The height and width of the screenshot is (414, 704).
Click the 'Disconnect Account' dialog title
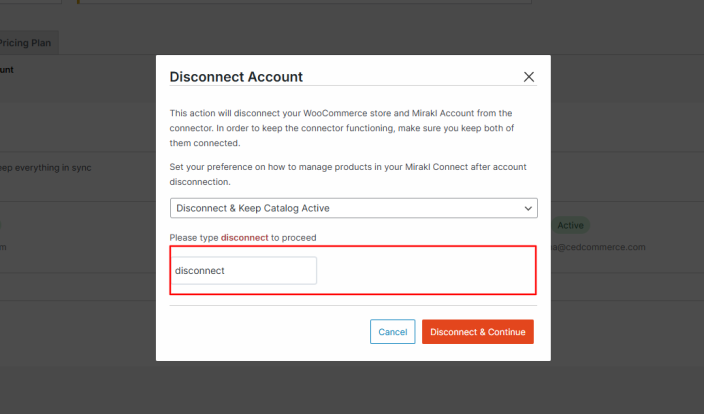pos(236,77)
